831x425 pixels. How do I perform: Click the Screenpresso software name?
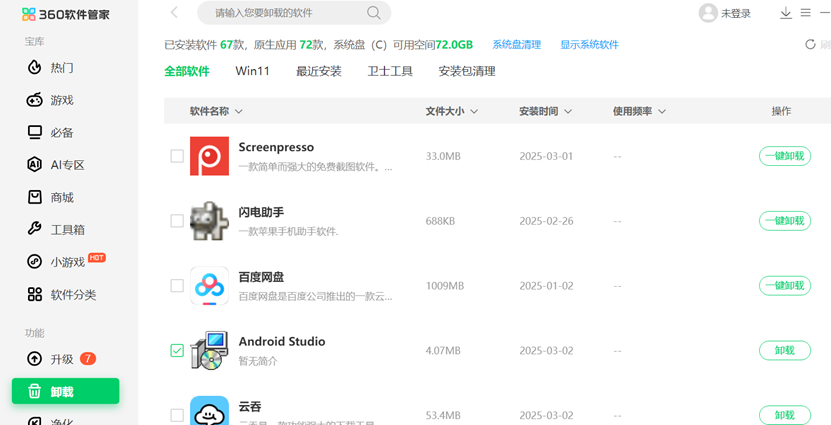tap(276, 147)
